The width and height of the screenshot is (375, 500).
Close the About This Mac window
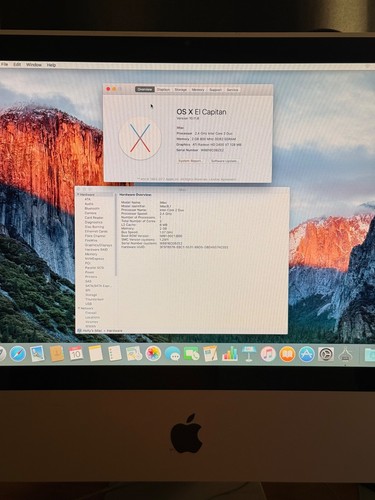click(x=108, y=89)
